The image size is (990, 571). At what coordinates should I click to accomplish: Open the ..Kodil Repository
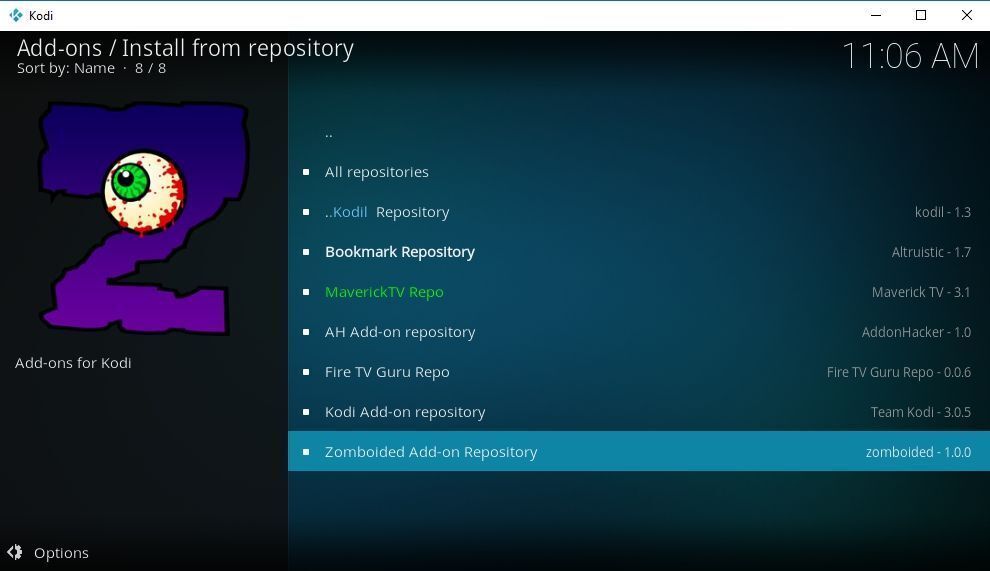tap(638, 212)
